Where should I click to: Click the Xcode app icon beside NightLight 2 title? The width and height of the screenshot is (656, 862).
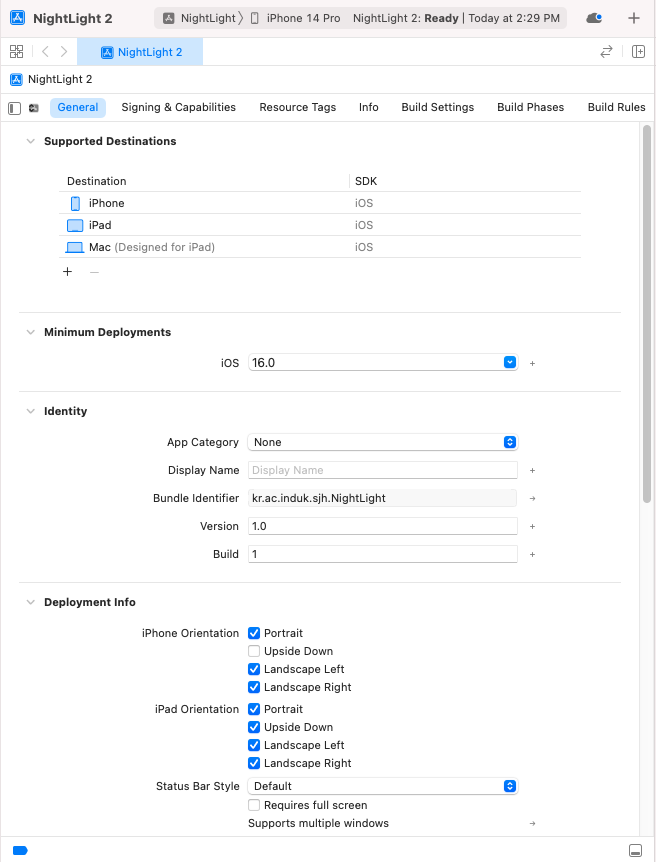[18, 18]
